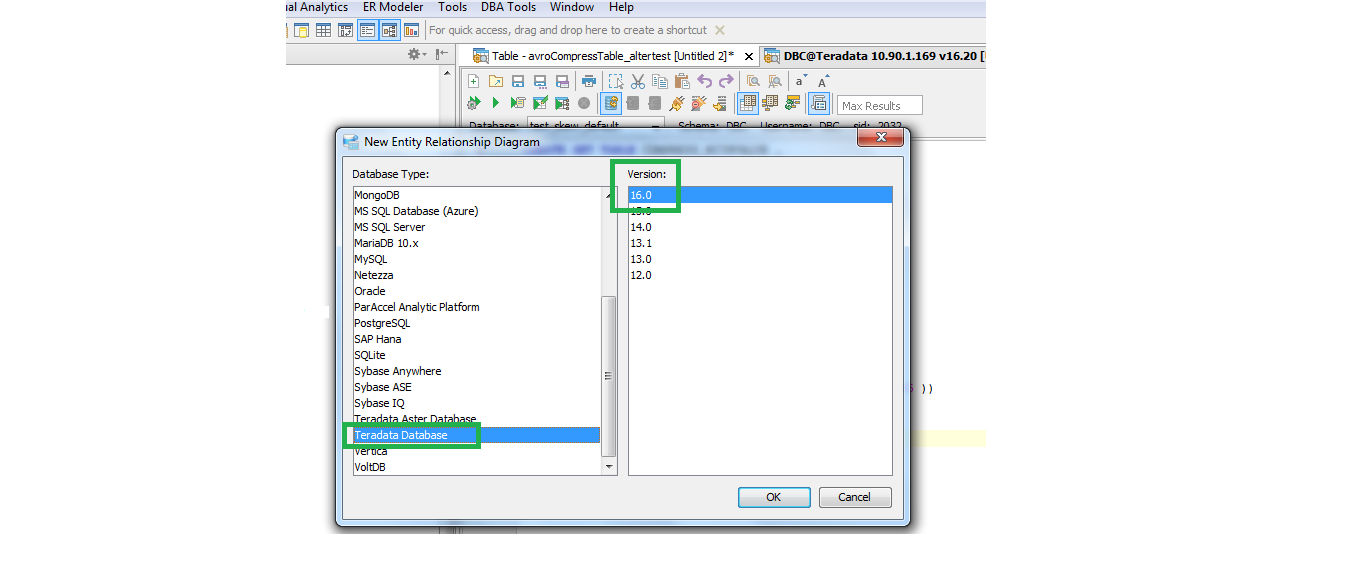Click the Find magnifier icon
Screen dimensions: 1360x567
(753, 81)
